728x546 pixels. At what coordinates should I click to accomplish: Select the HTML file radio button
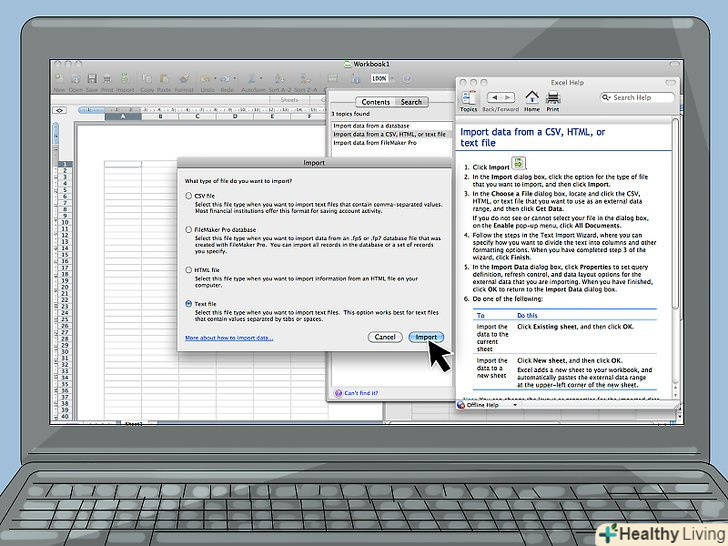coord(188,269)
